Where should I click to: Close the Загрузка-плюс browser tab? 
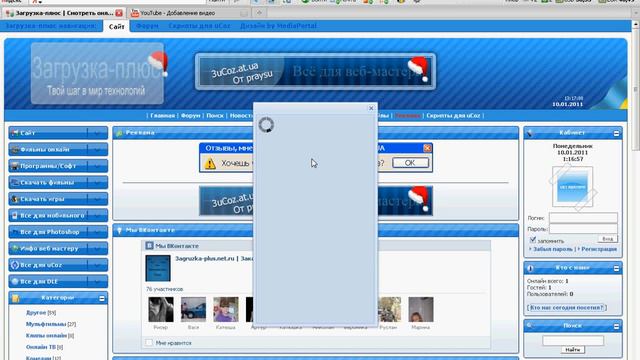coord(119,13)
